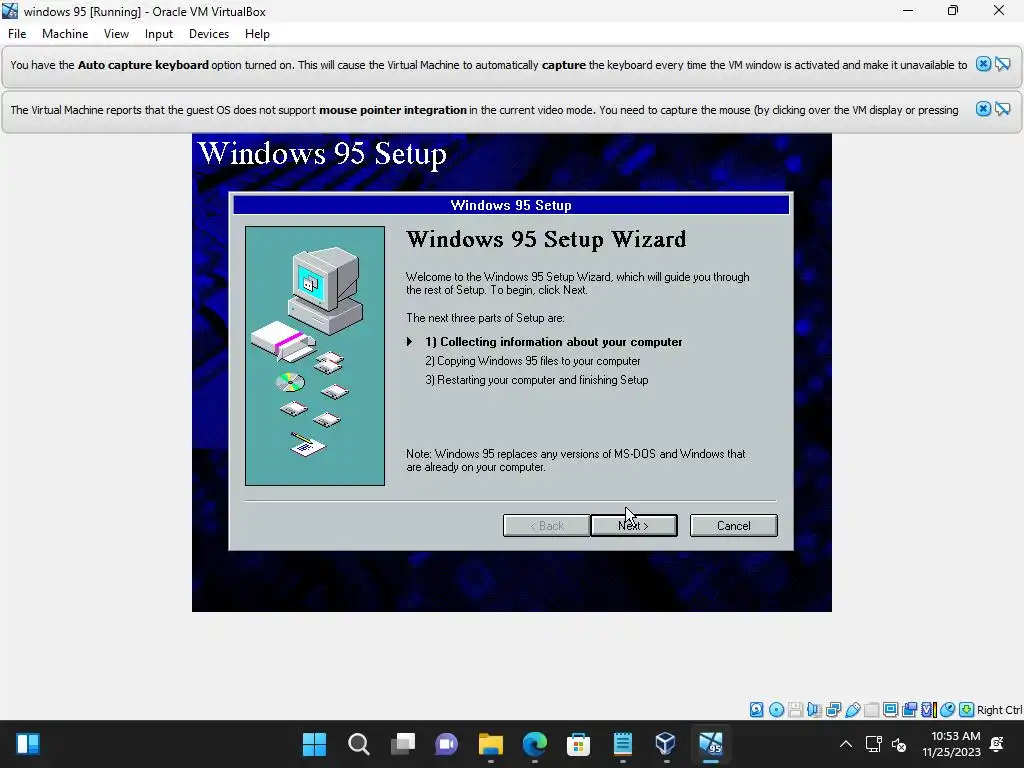Screen dimensions: 1024x768
Task: Suppress future mouse pointer integration messages
Action: [x=1002, y=109]
